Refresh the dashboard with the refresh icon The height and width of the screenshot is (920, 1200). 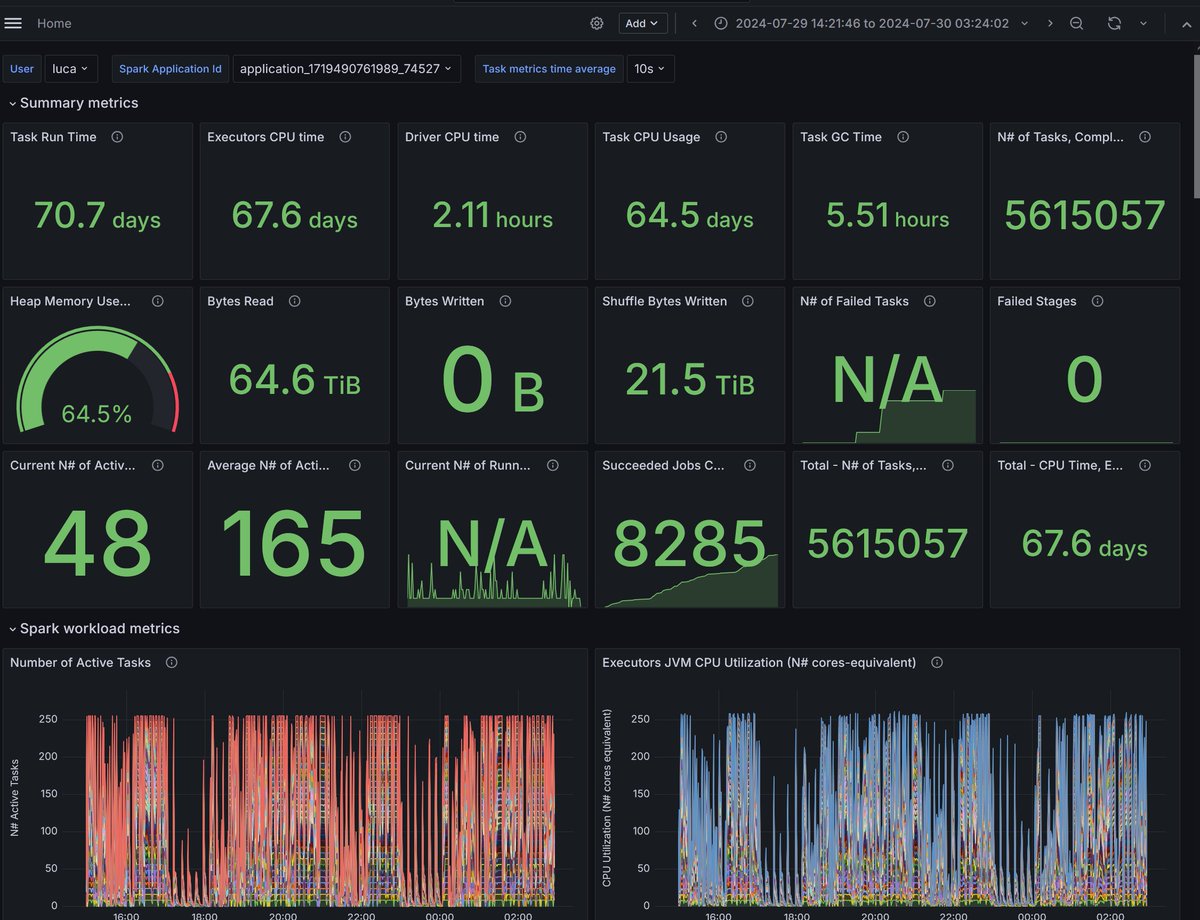[1114, 23]
